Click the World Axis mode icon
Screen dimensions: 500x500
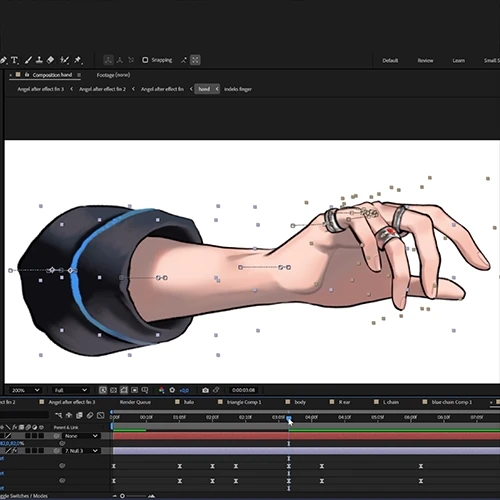(120, 60)
